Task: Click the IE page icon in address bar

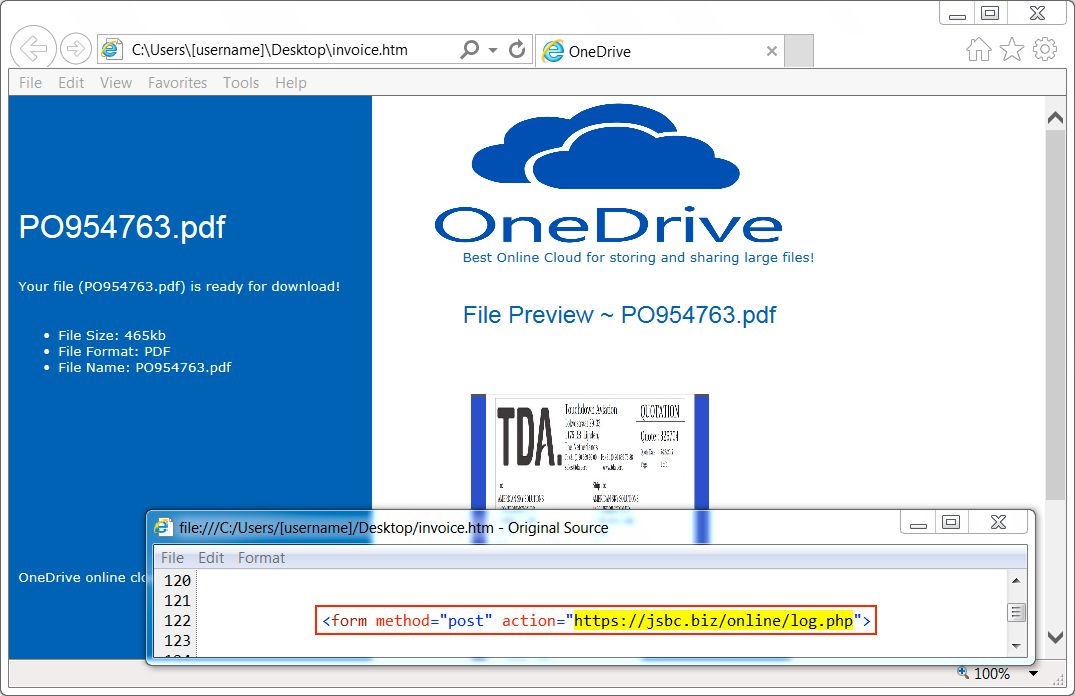Action: 111,49
